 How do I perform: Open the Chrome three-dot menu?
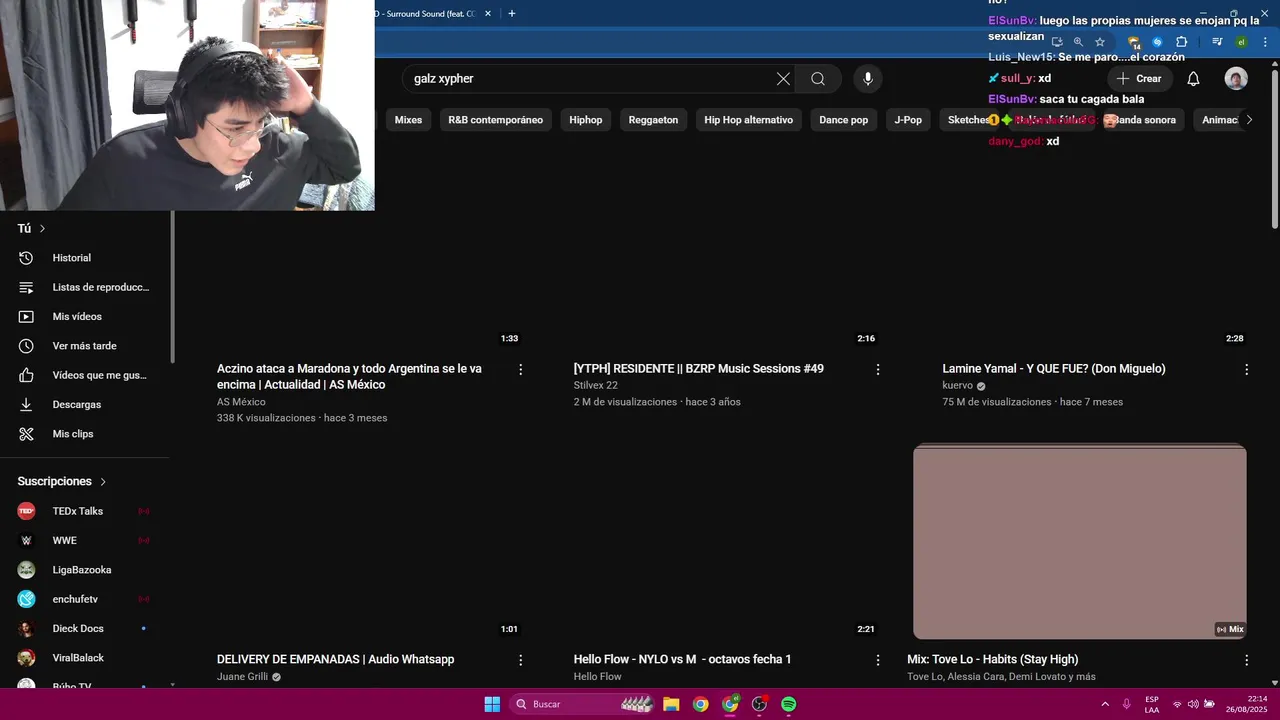pos(1265,42)
